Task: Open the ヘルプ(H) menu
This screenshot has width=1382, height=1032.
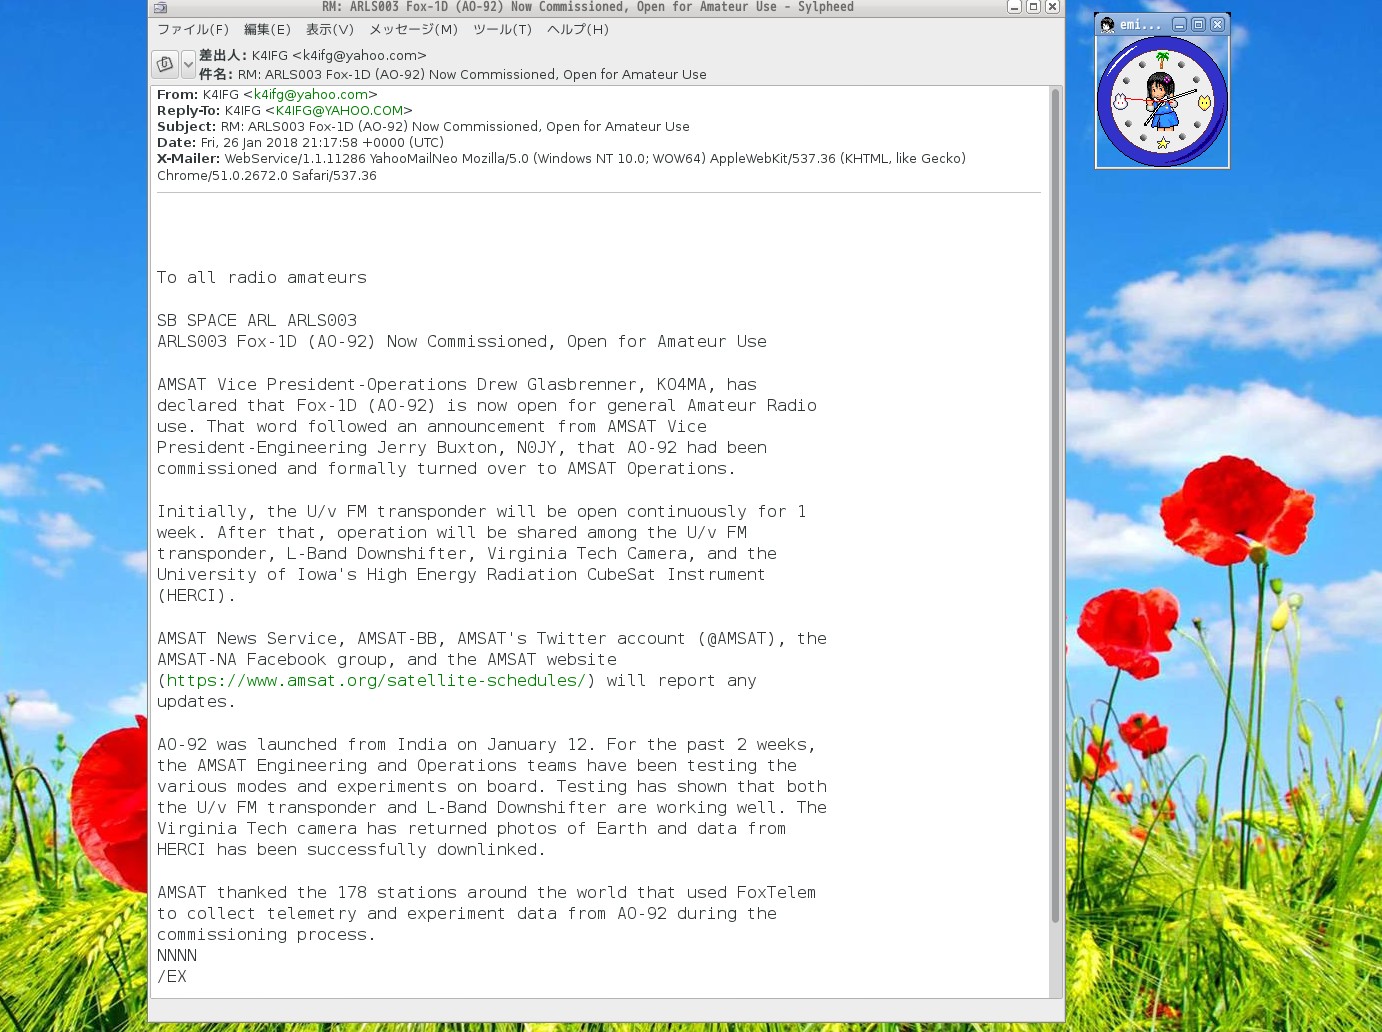Action: (x=577, y=30)
